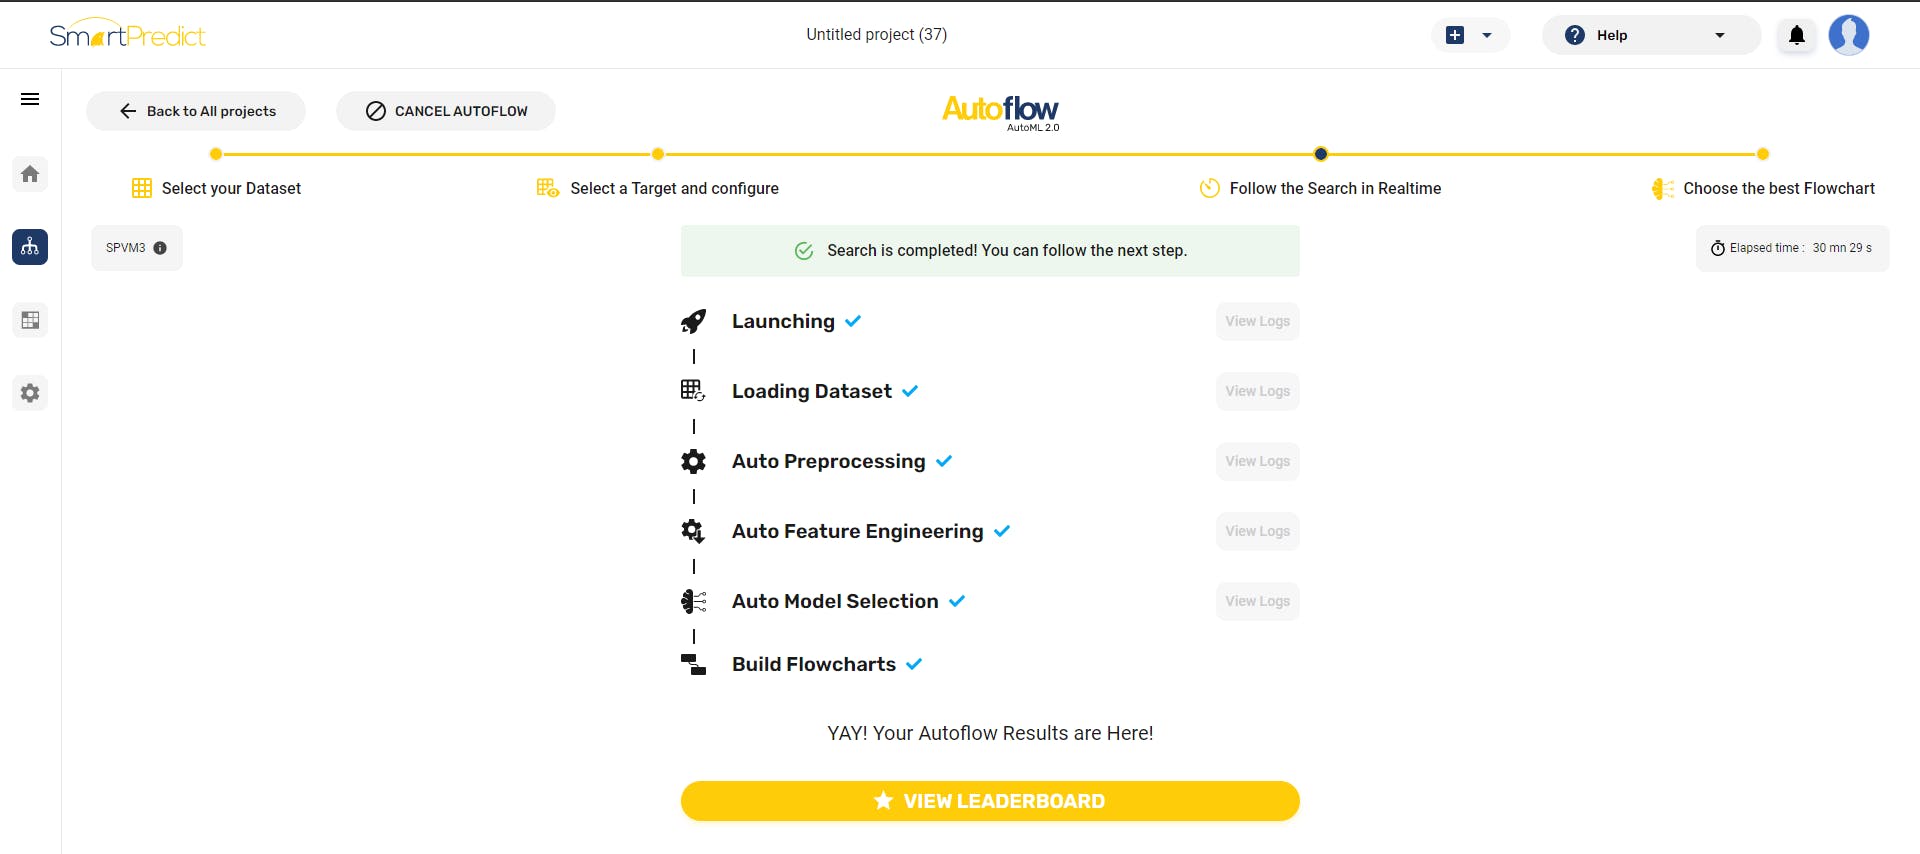Image resolution: width=1920 pixels, height=854 pixels.
Task: Click the SPVM3 dataset chip
Action: click(x=137, y=248)
